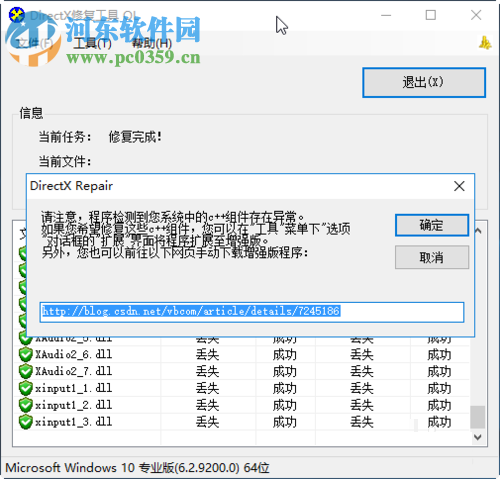Viewport: 500px width, 479px height.
Task: Click the green shield icon beside xinput1_3.dll
Action: coord(25,422)
